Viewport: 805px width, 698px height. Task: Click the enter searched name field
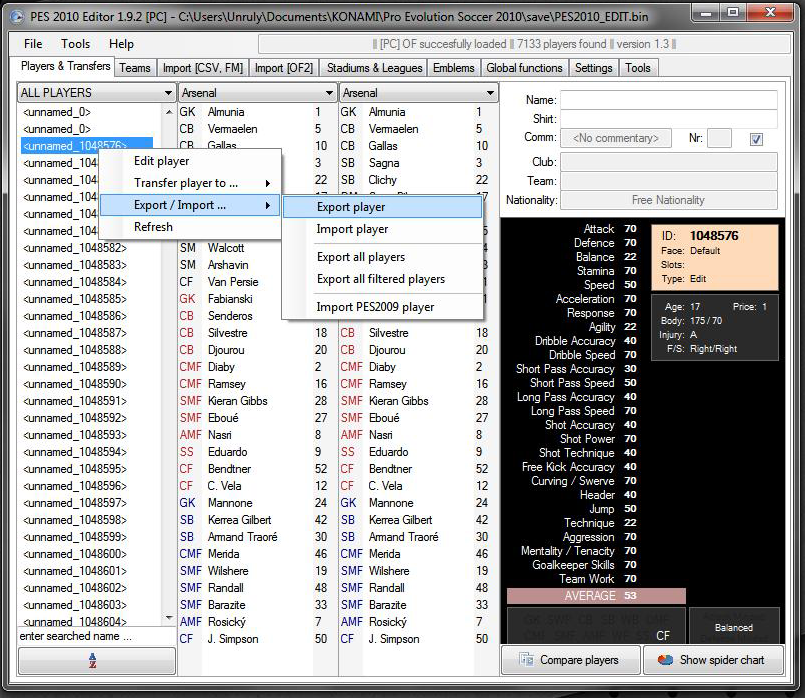96,636
